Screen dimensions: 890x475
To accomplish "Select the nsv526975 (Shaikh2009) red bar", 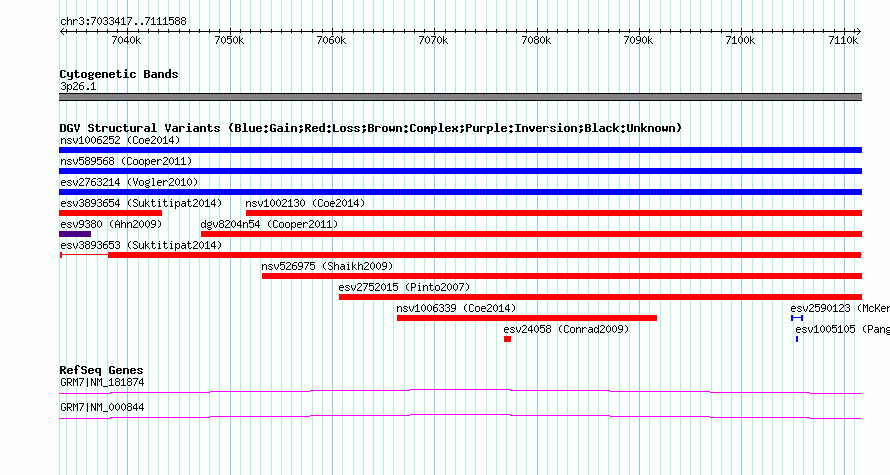I will pyautogui.click(x=562, y=276).
